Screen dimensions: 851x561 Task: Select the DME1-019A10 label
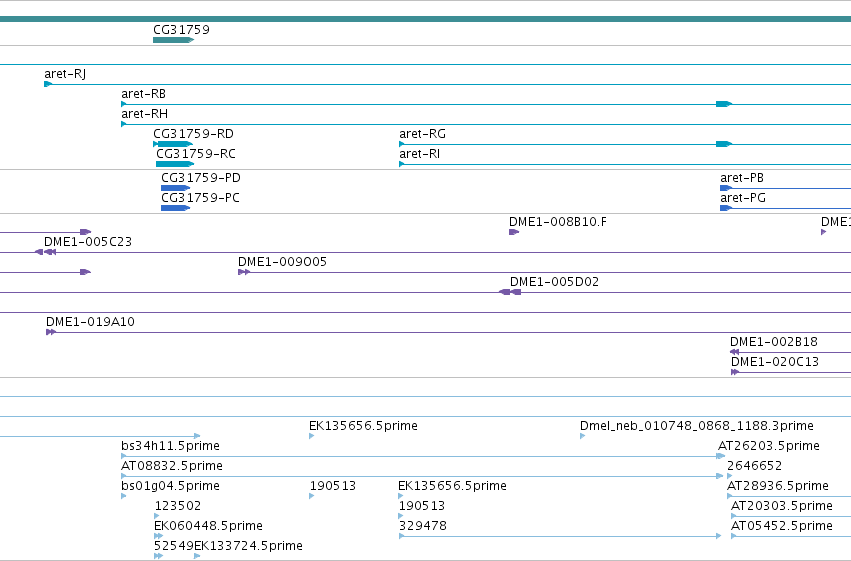pyautogui.click(x=90, y=322)
